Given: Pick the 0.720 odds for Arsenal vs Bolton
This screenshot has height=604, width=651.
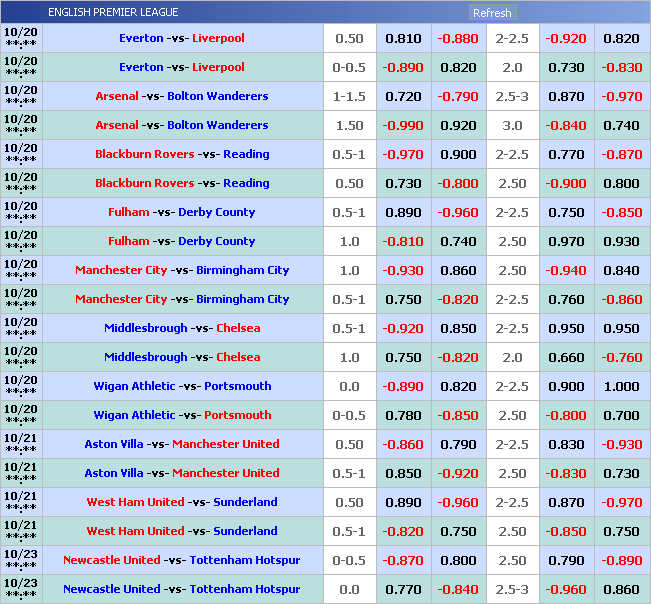Looking at the screenshot, I should [403, 97].
